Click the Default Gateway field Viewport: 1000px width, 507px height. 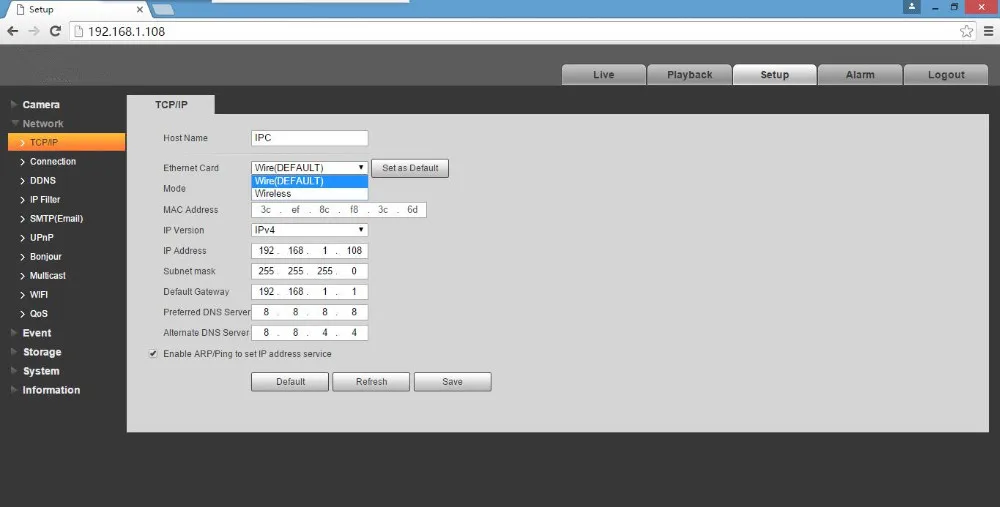pyautogui.click(x=309, y=291)
